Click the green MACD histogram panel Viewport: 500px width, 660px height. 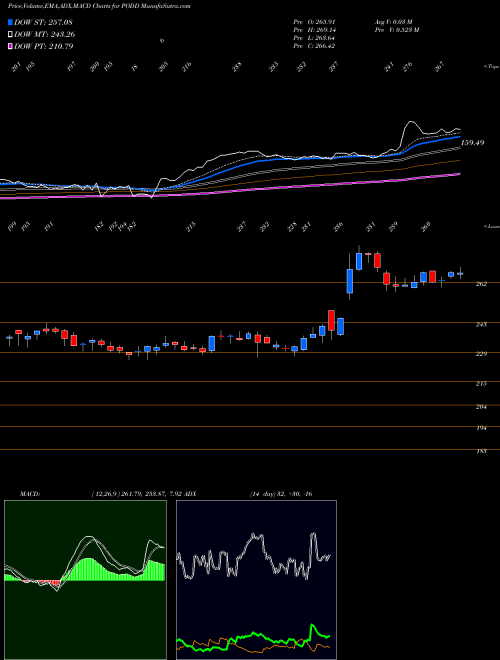click(85, 580)
